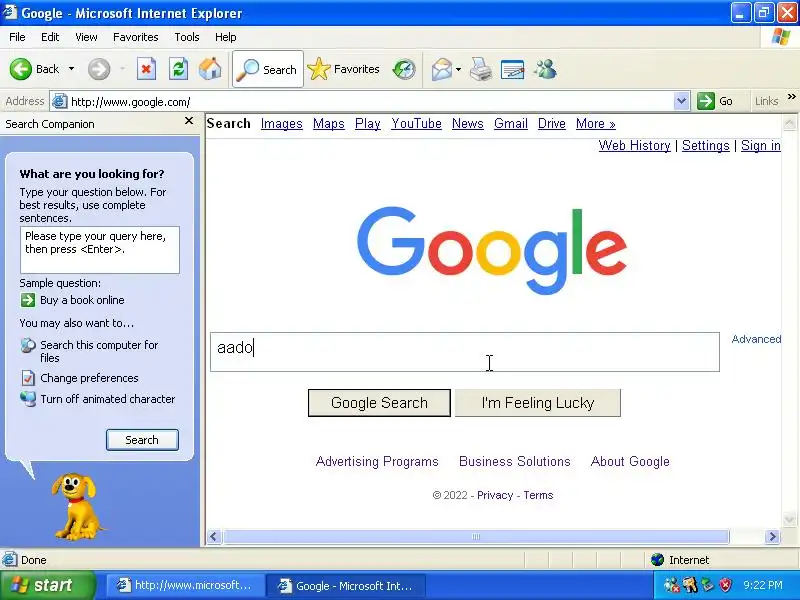The height and width of the screenshot is (600, 800).
Task: Open the News link
Action: click(468, 123)
